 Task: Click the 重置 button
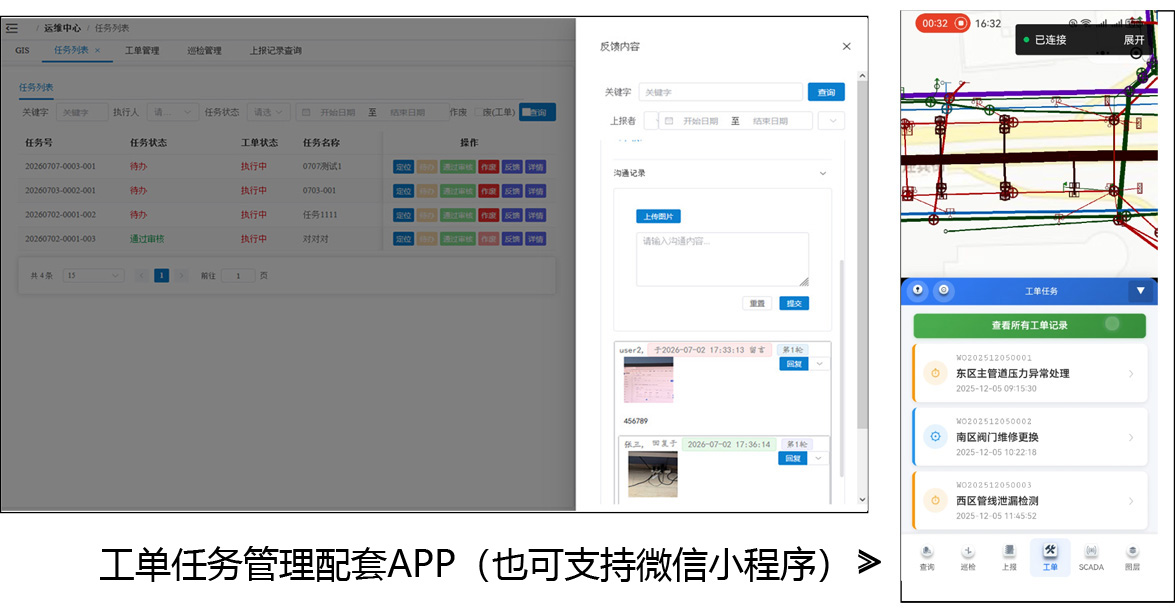click(x=757, y=303)
